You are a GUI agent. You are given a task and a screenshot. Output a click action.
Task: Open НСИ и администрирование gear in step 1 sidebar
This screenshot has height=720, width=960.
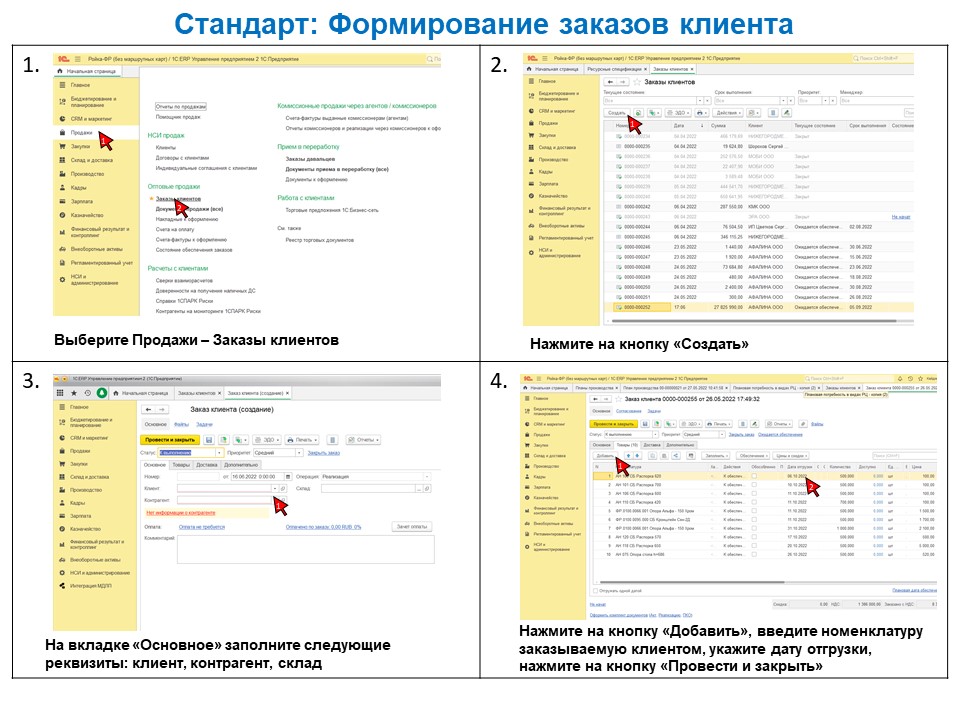point(62,279)
